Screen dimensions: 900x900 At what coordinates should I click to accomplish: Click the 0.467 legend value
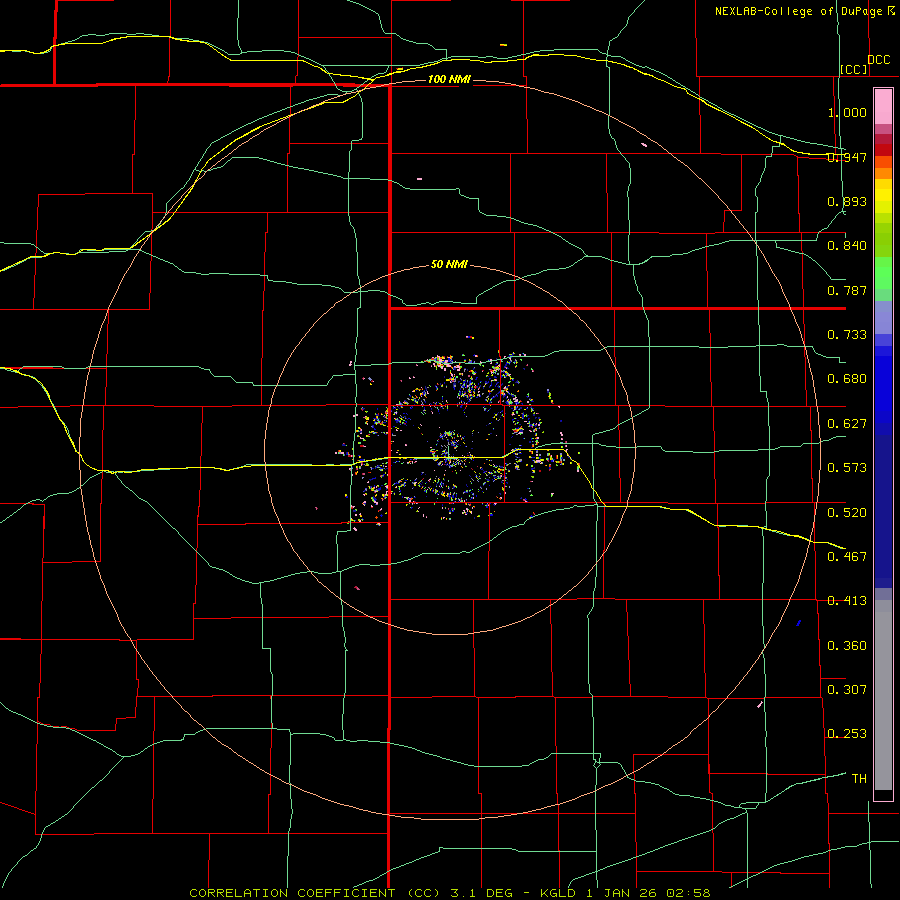tap(847, 557)
